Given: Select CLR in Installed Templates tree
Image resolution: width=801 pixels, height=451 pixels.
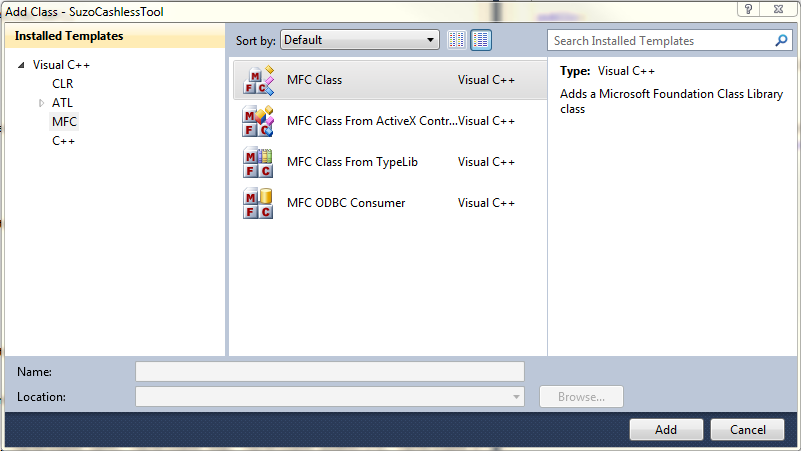Looking at the screenshot, I should [x=63, y=84].
